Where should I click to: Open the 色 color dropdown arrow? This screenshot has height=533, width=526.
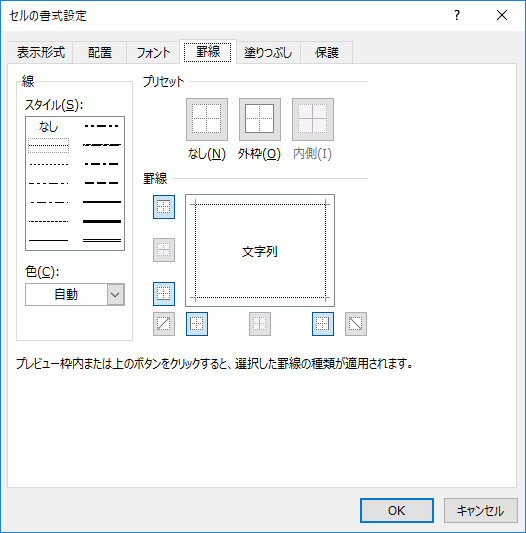(116, 294)
